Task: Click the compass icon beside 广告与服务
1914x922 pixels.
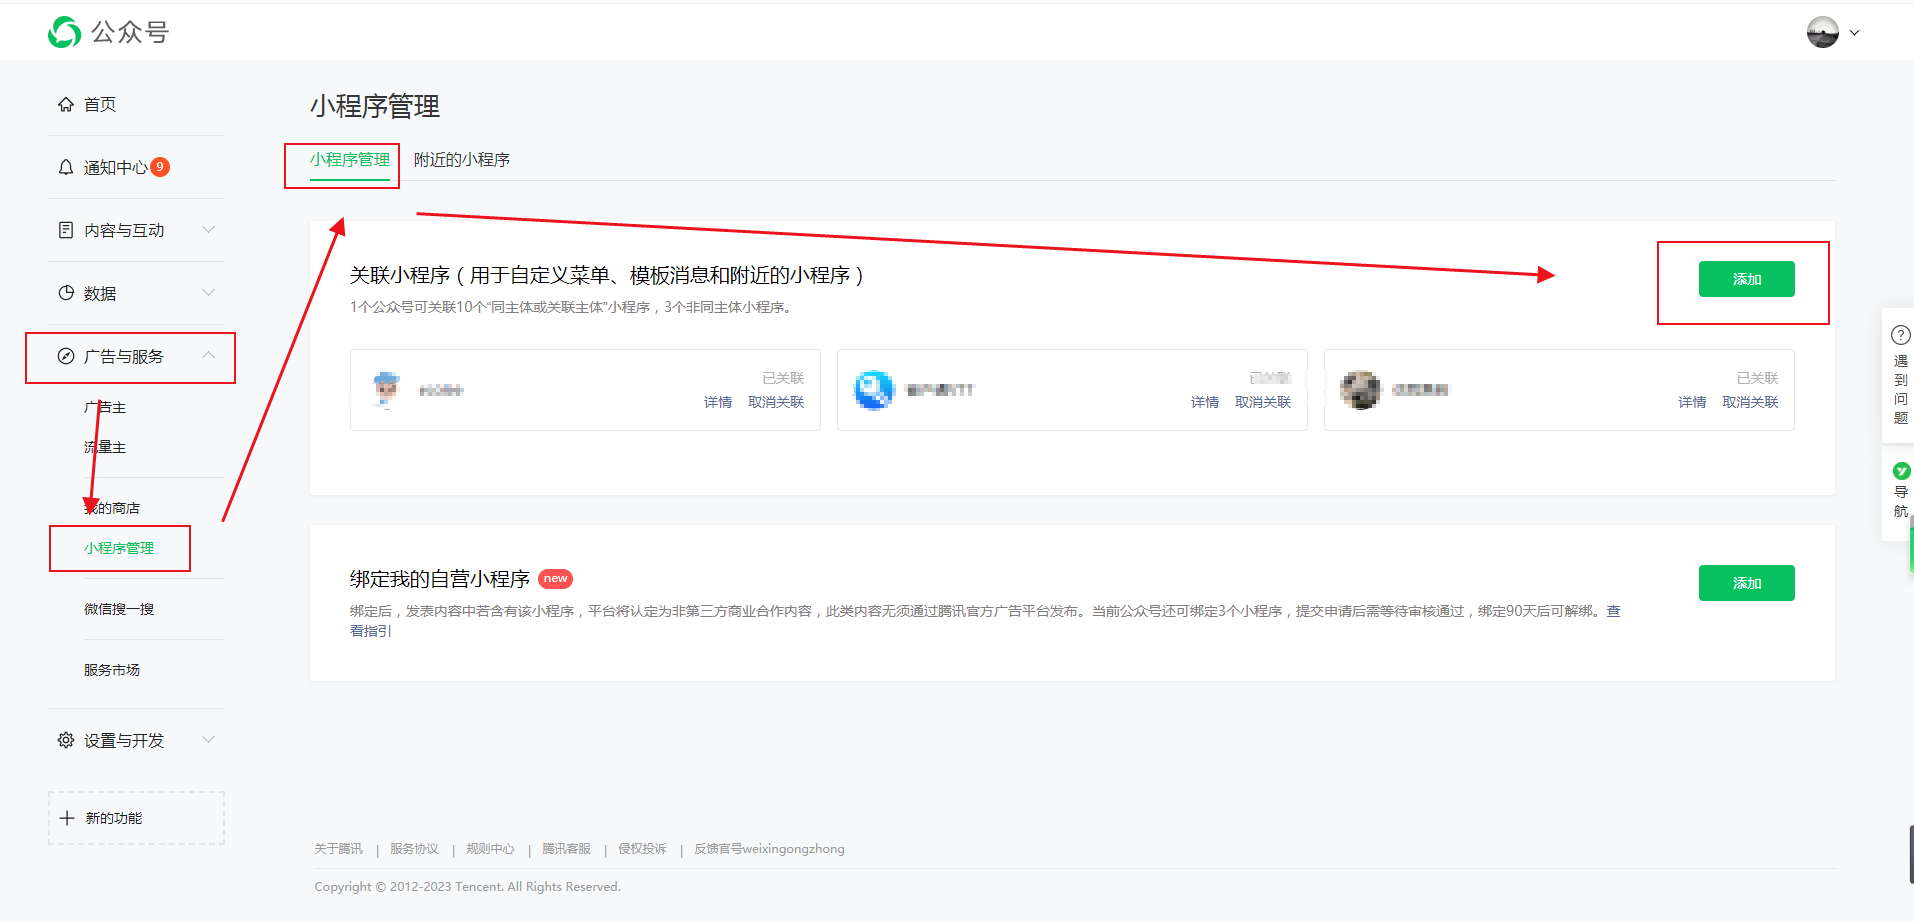Action: pyautogui.click(x=66, y=356)
